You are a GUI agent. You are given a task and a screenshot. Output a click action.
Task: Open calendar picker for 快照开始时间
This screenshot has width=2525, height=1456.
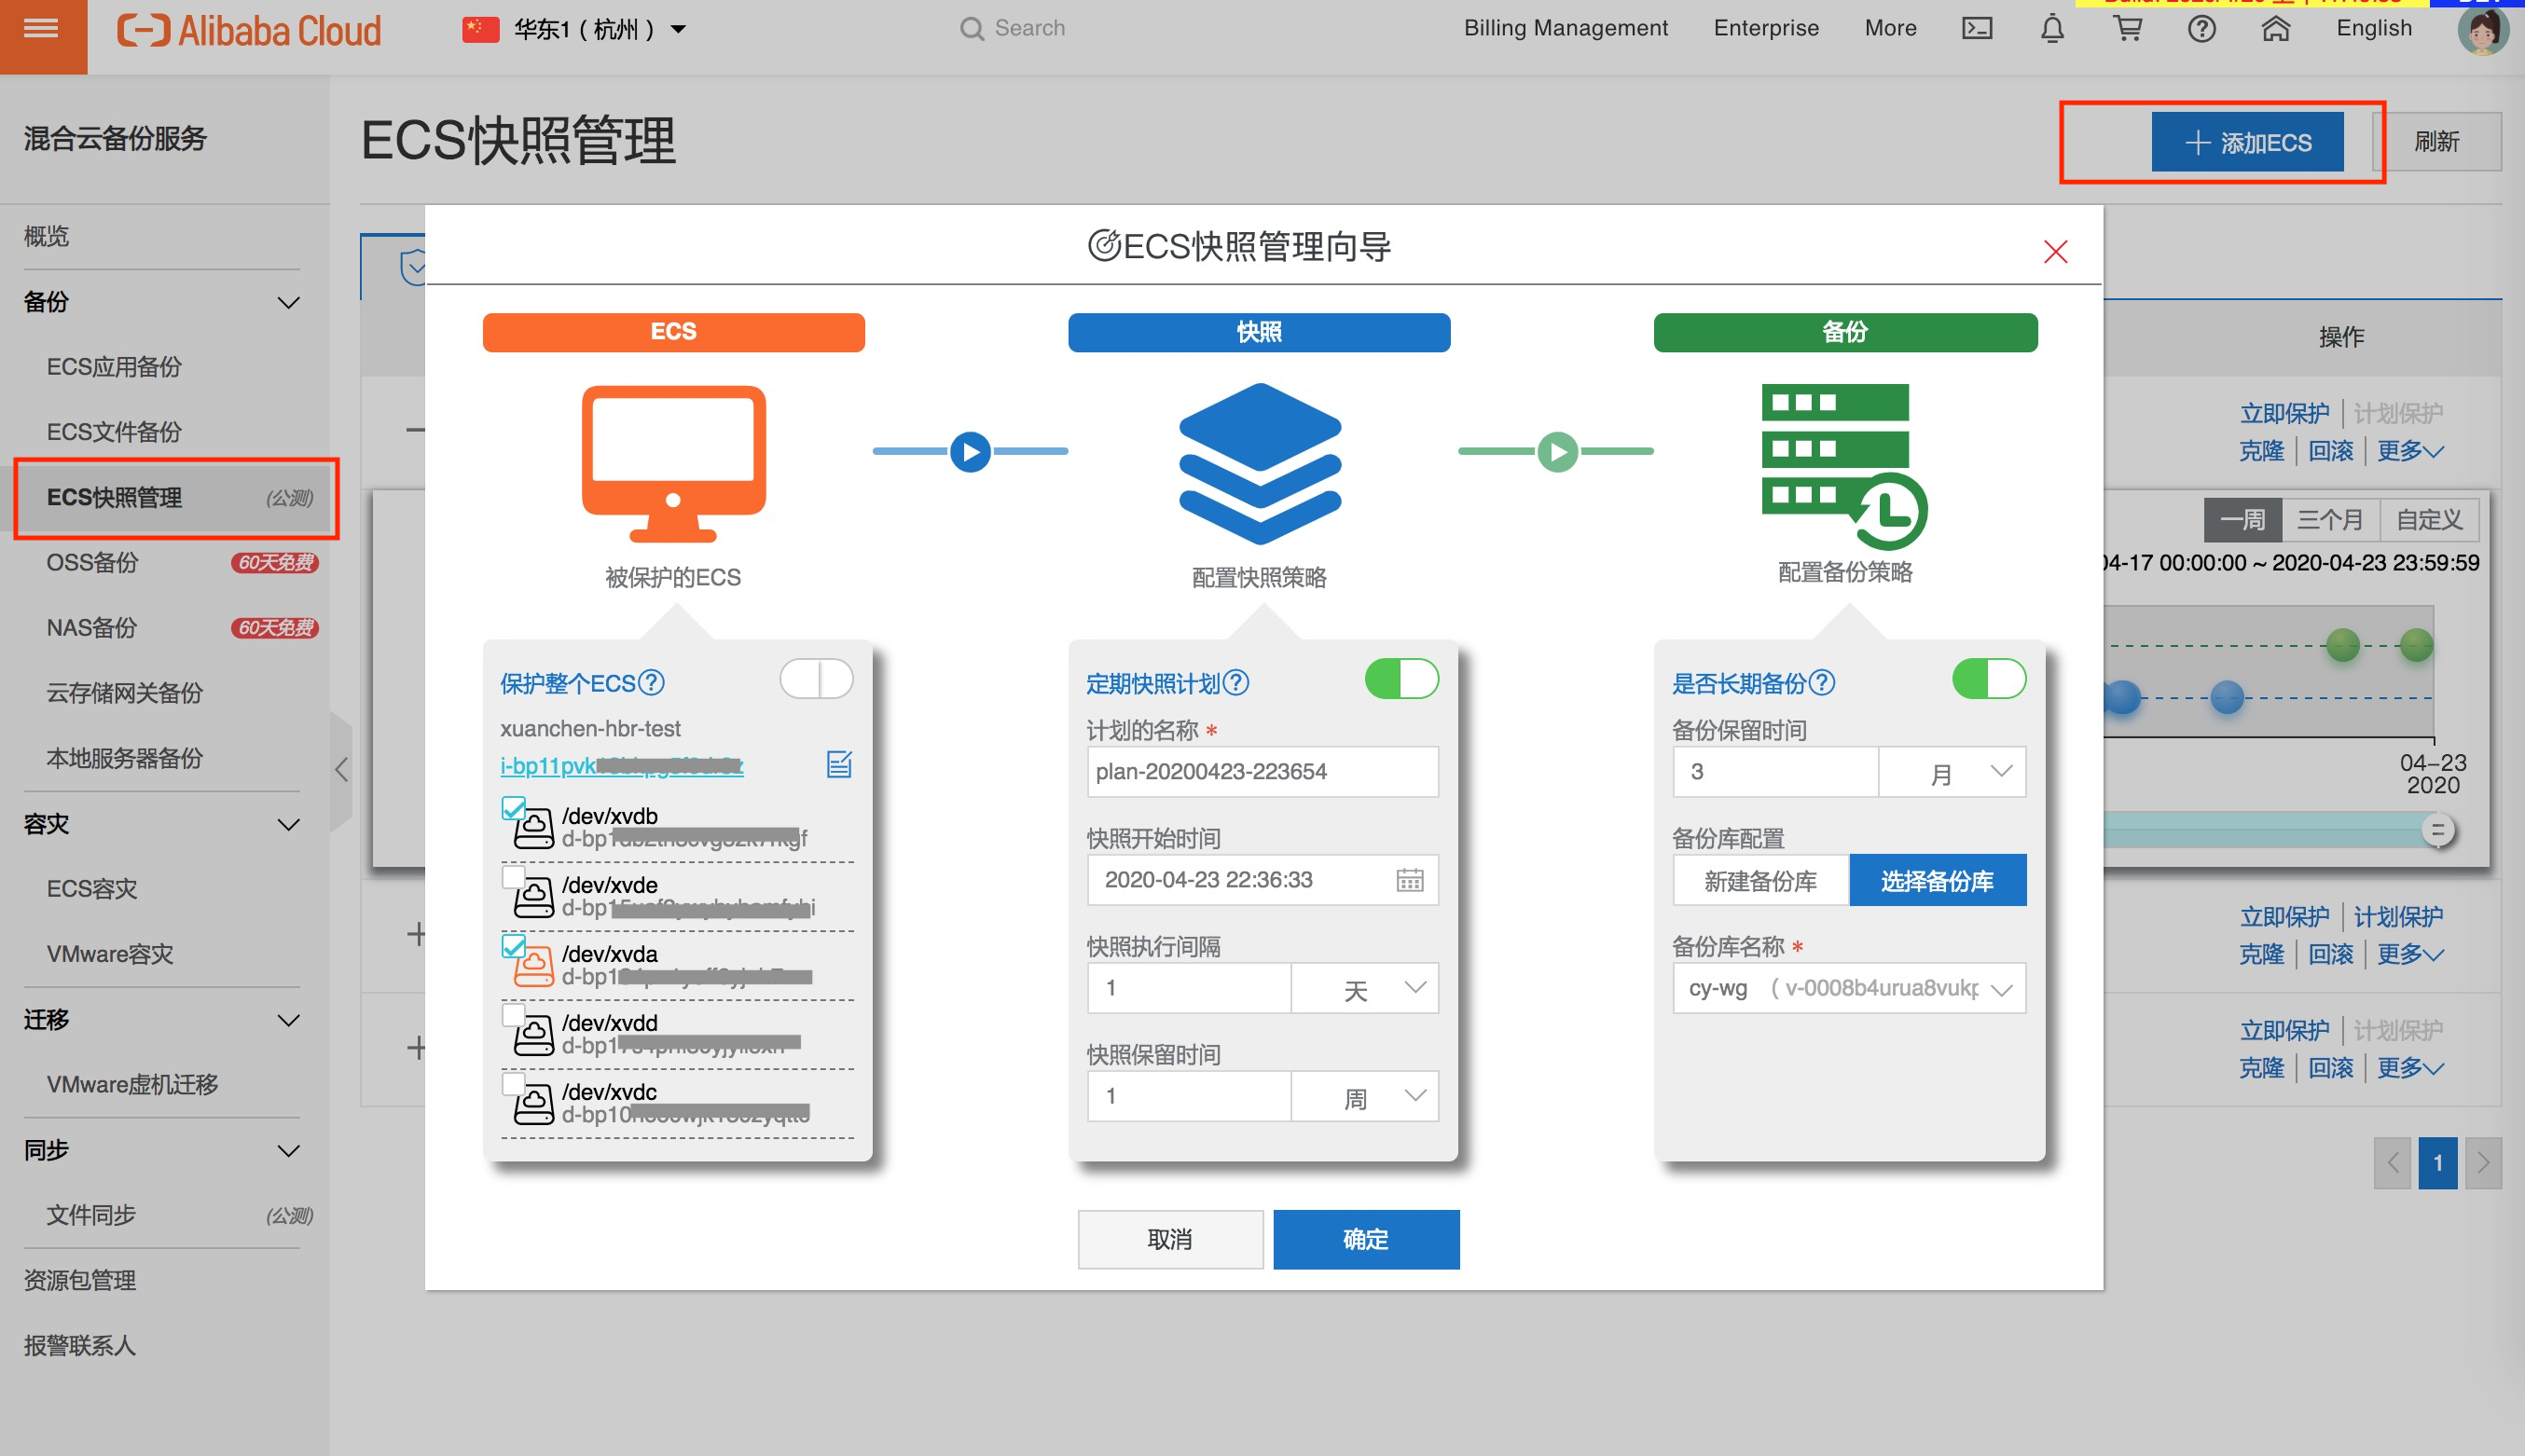[1409, 880]
